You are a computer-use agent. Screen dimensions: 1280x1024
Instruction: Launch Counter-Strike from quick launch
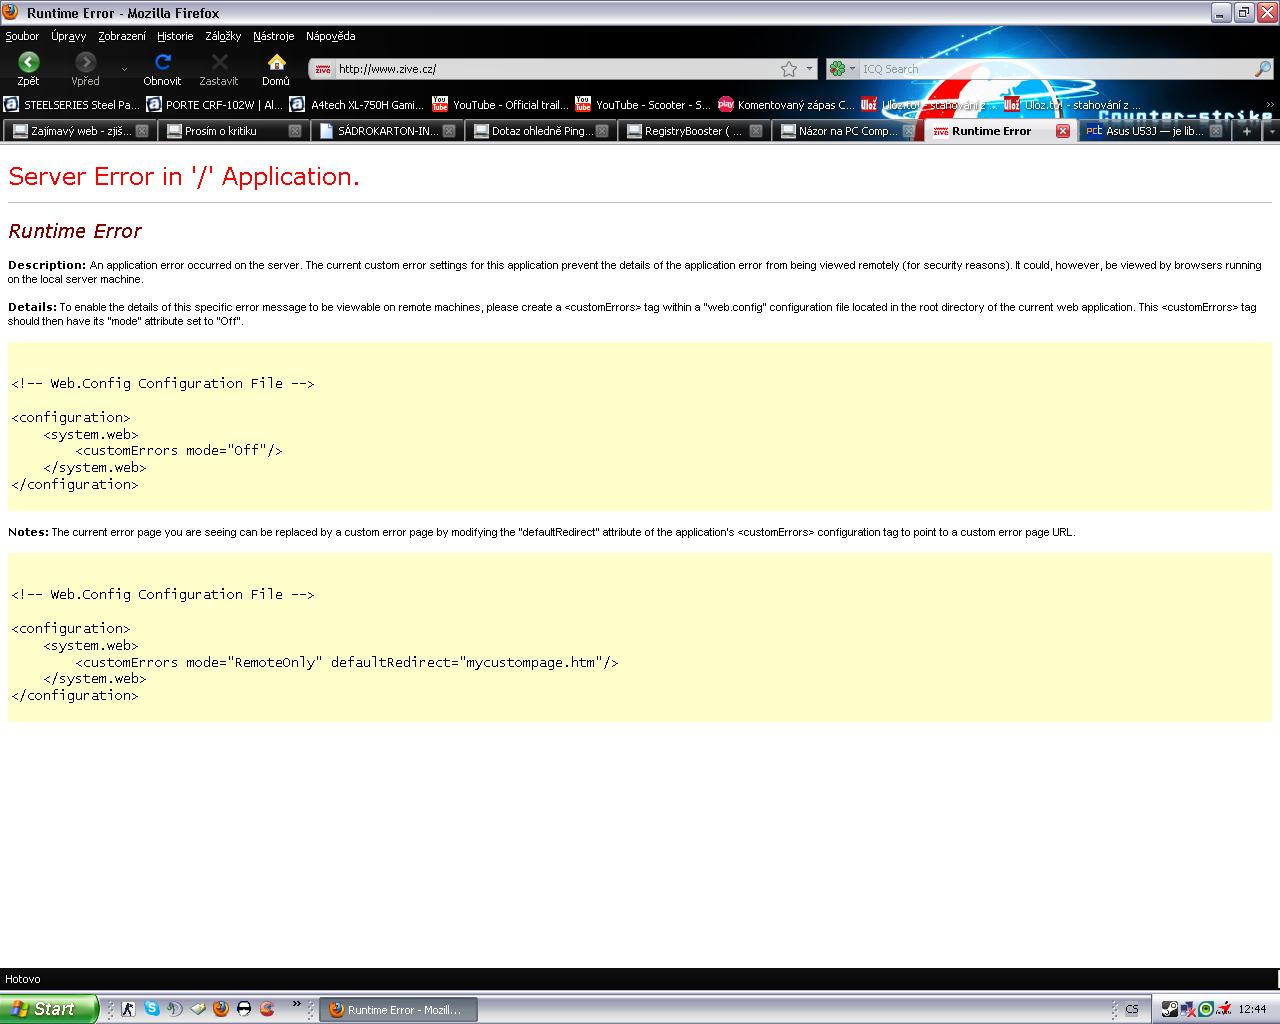coord(128,1009)
